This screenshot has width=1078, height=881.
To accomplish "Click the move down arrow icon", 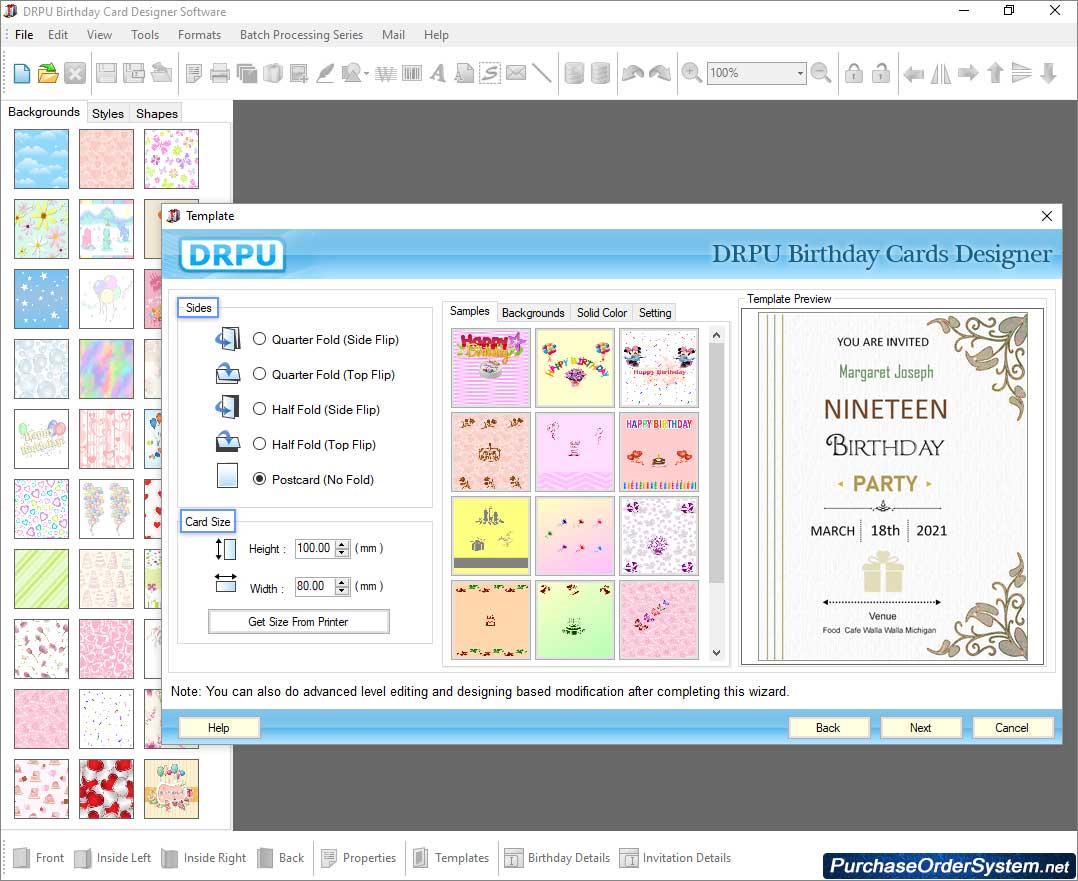I will tap(1048, 73).
